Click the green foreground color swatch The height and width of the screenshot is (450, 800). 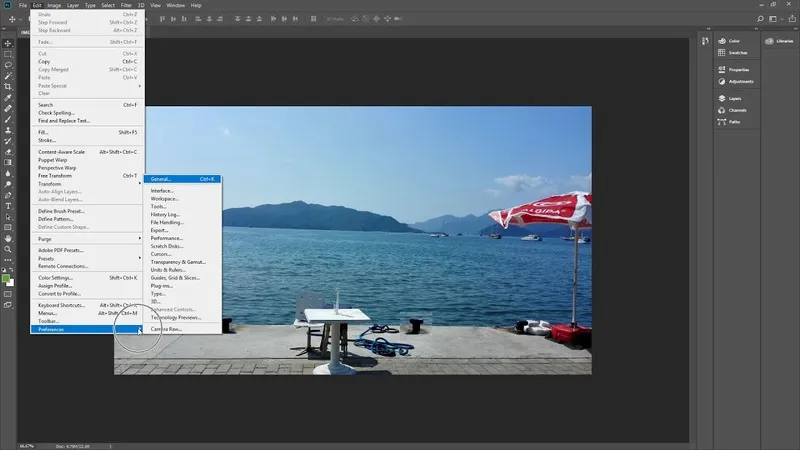7,277
